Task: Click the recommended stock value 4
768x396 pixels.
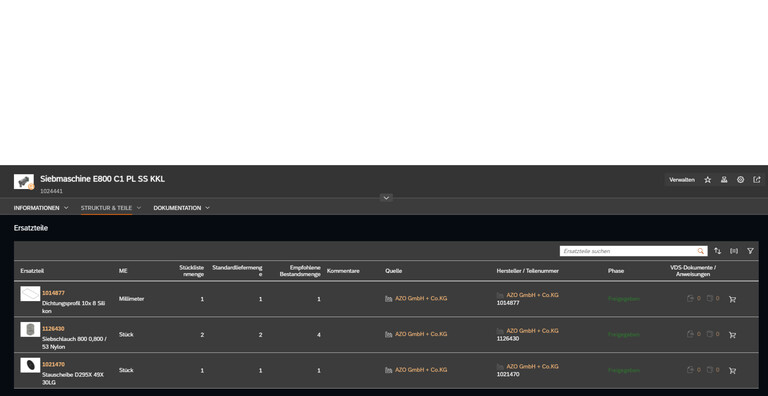Action: click(x=319, y=335)
